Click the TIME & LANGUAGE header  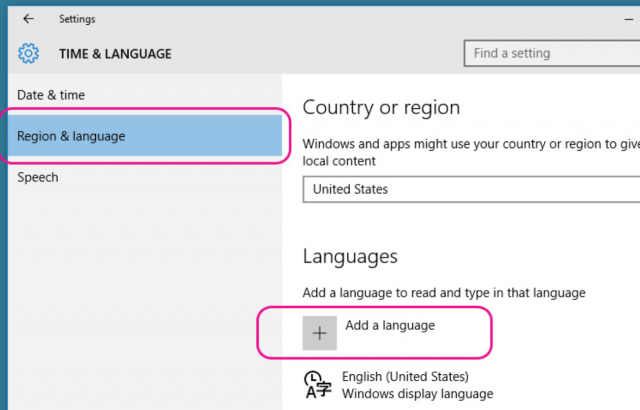(115, 54)
